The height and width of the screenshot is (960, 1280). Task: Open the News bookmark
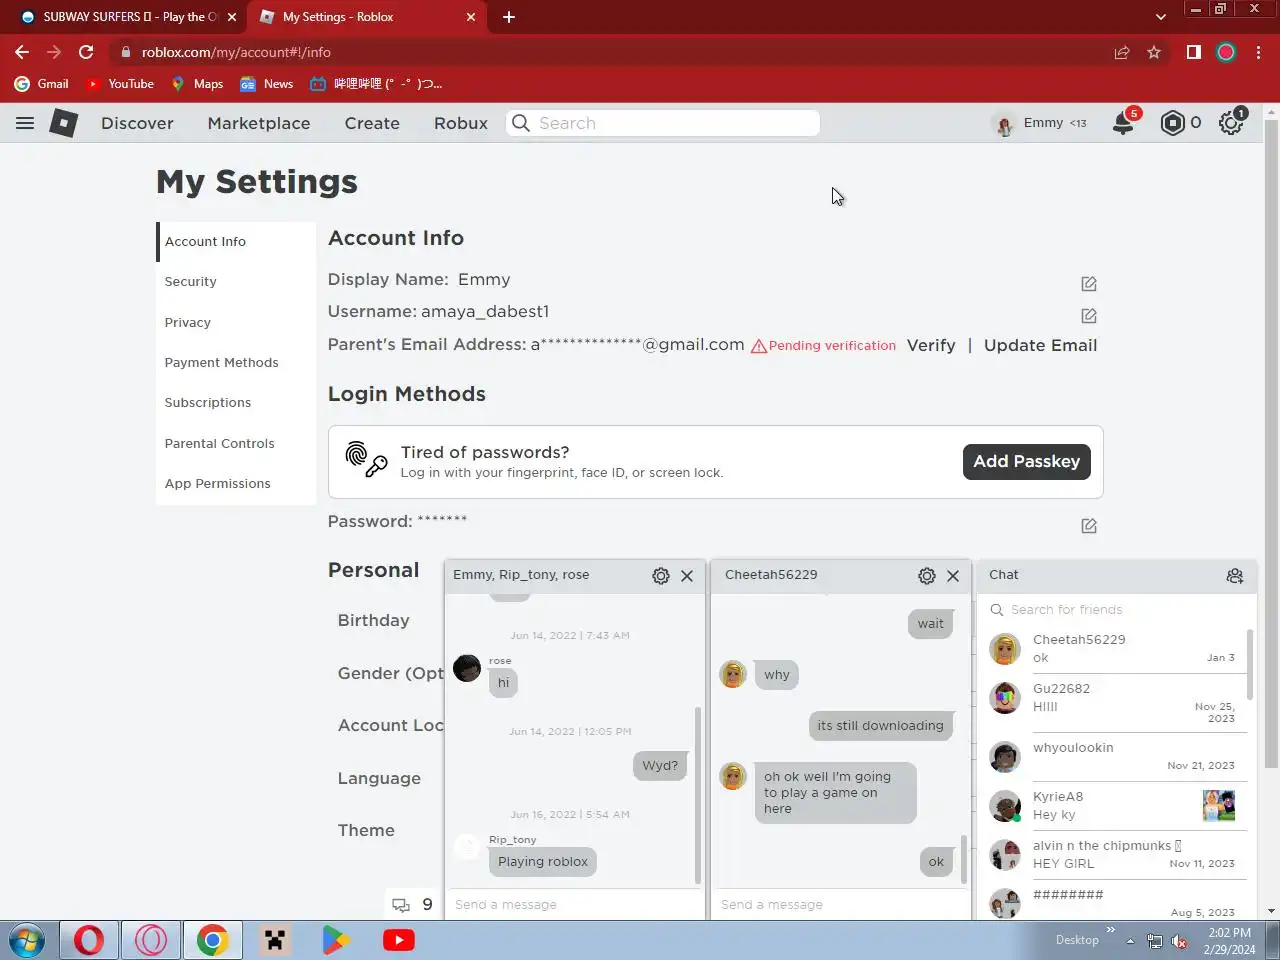(267, 84)
